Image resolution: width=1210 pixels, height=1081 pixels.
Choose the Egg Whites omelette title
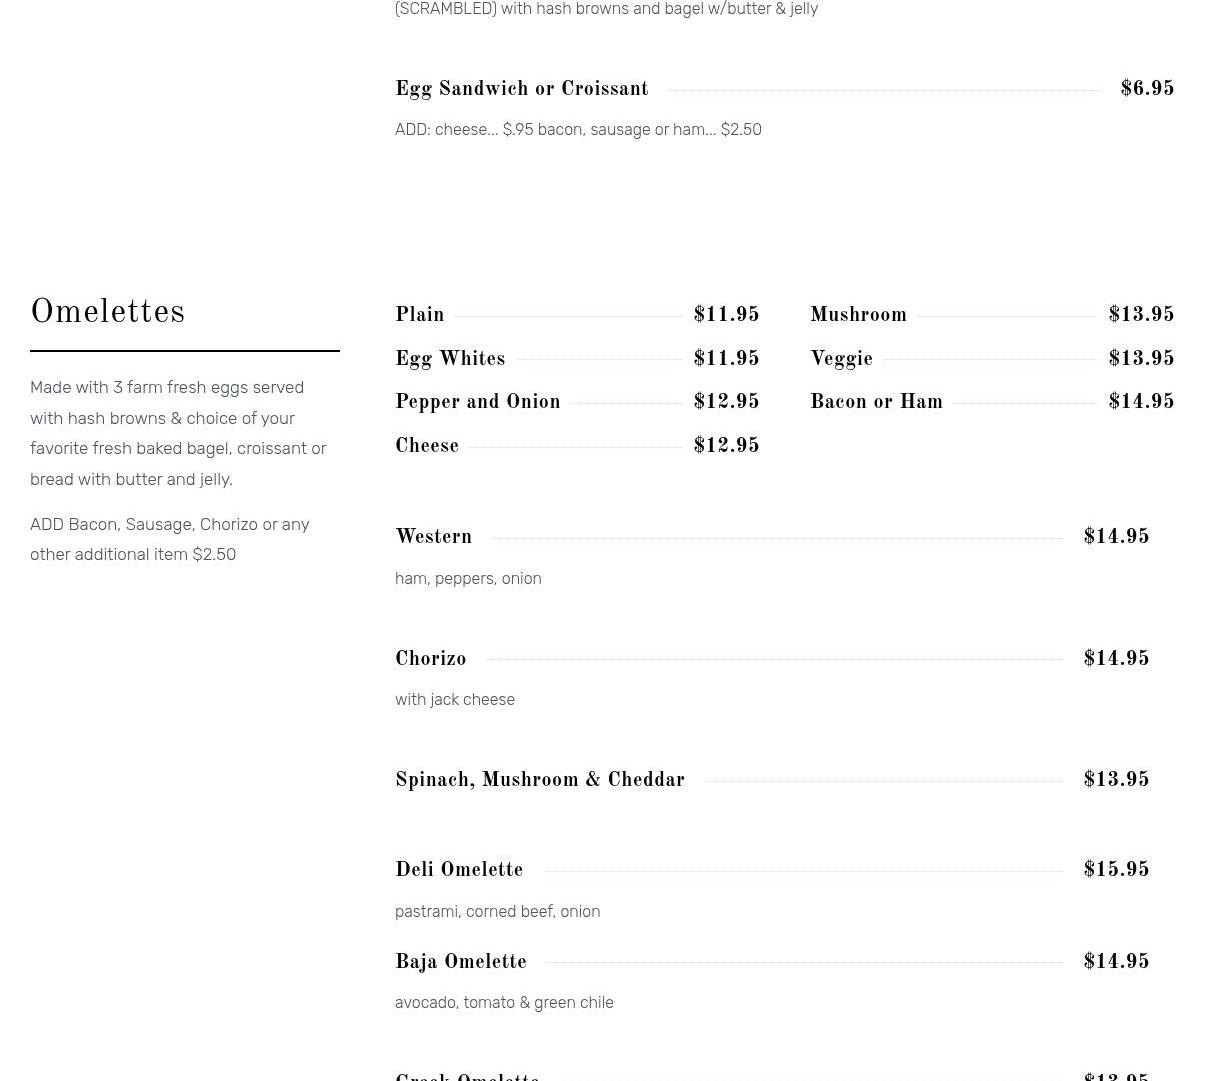point(450,360)
